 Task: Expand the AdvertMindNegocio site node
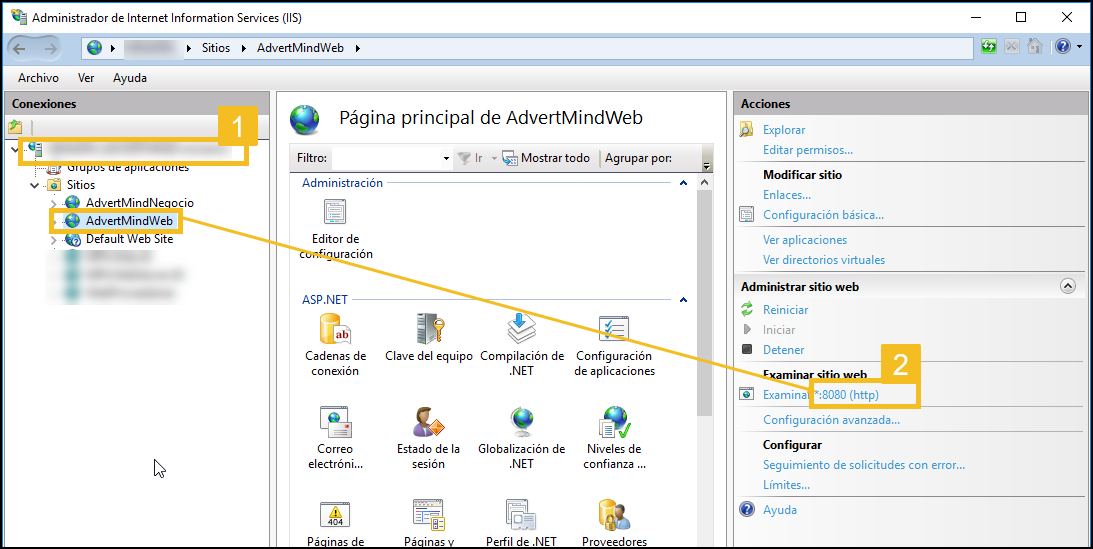pyautogui.click(x=54, y=203)
